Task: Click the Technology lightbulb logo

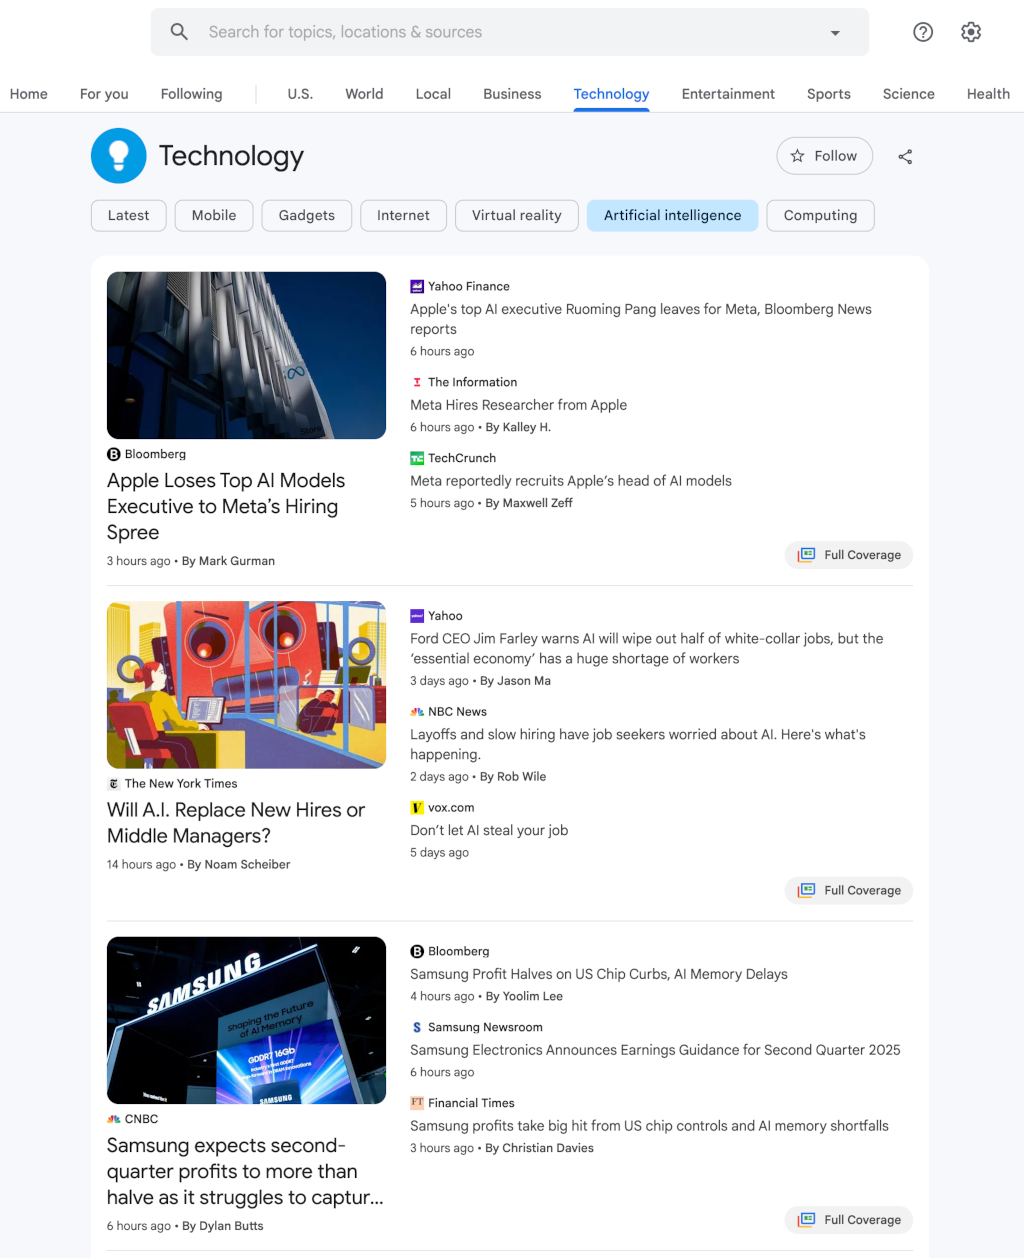Action: click(x=118, y=155)
